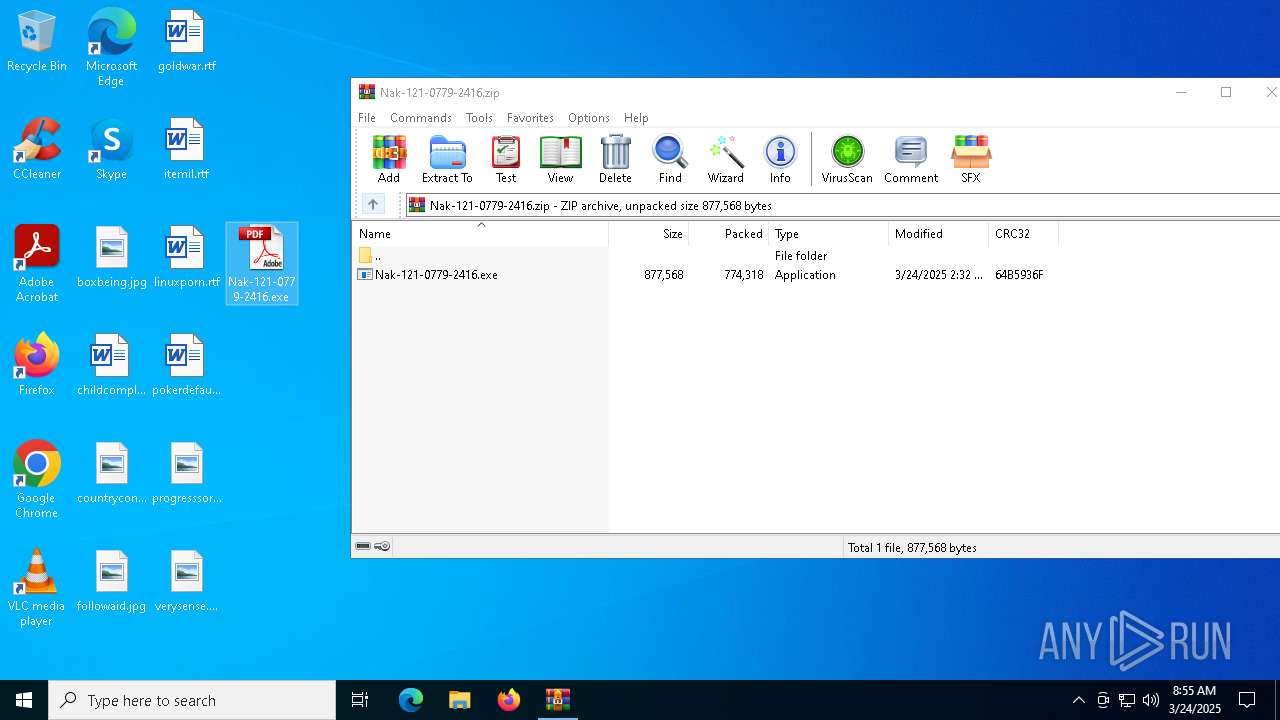Sort by Modified column header
Screen dimensions: 1280x720
click(938, 233)
